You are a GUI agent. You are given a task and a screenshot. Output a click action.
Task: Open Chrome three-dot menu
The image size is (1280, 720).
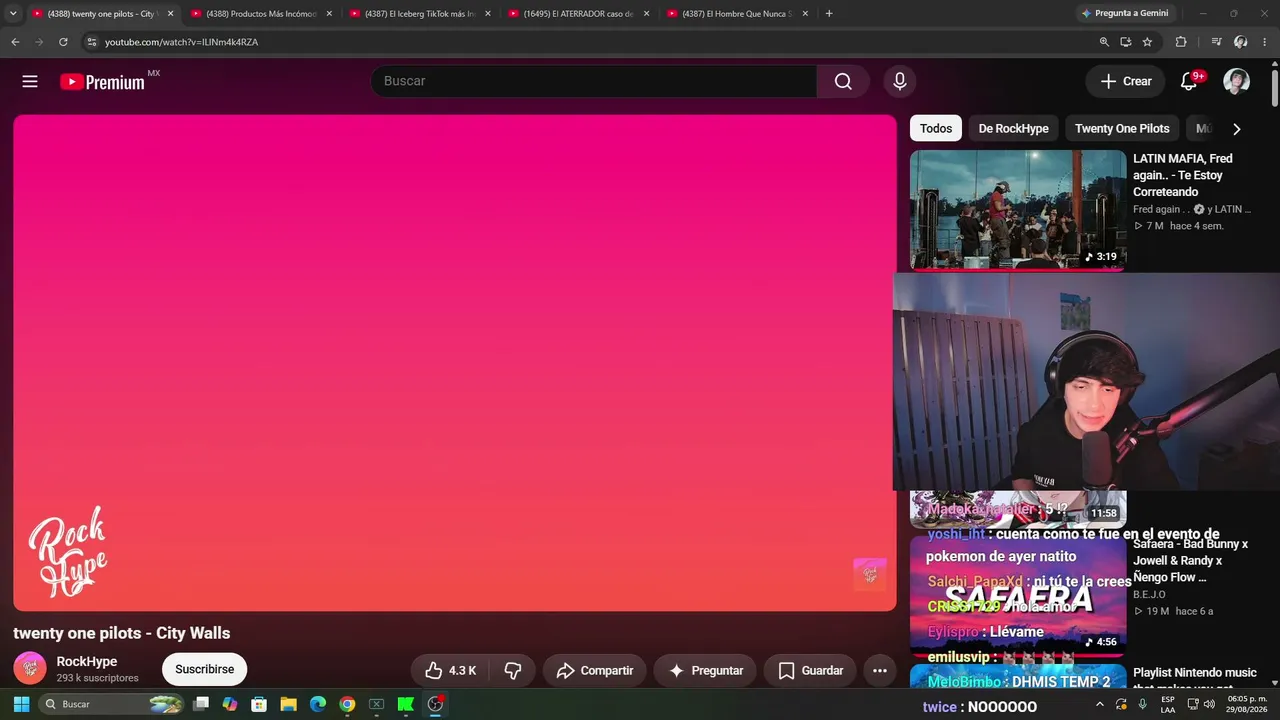(1265, 42)
